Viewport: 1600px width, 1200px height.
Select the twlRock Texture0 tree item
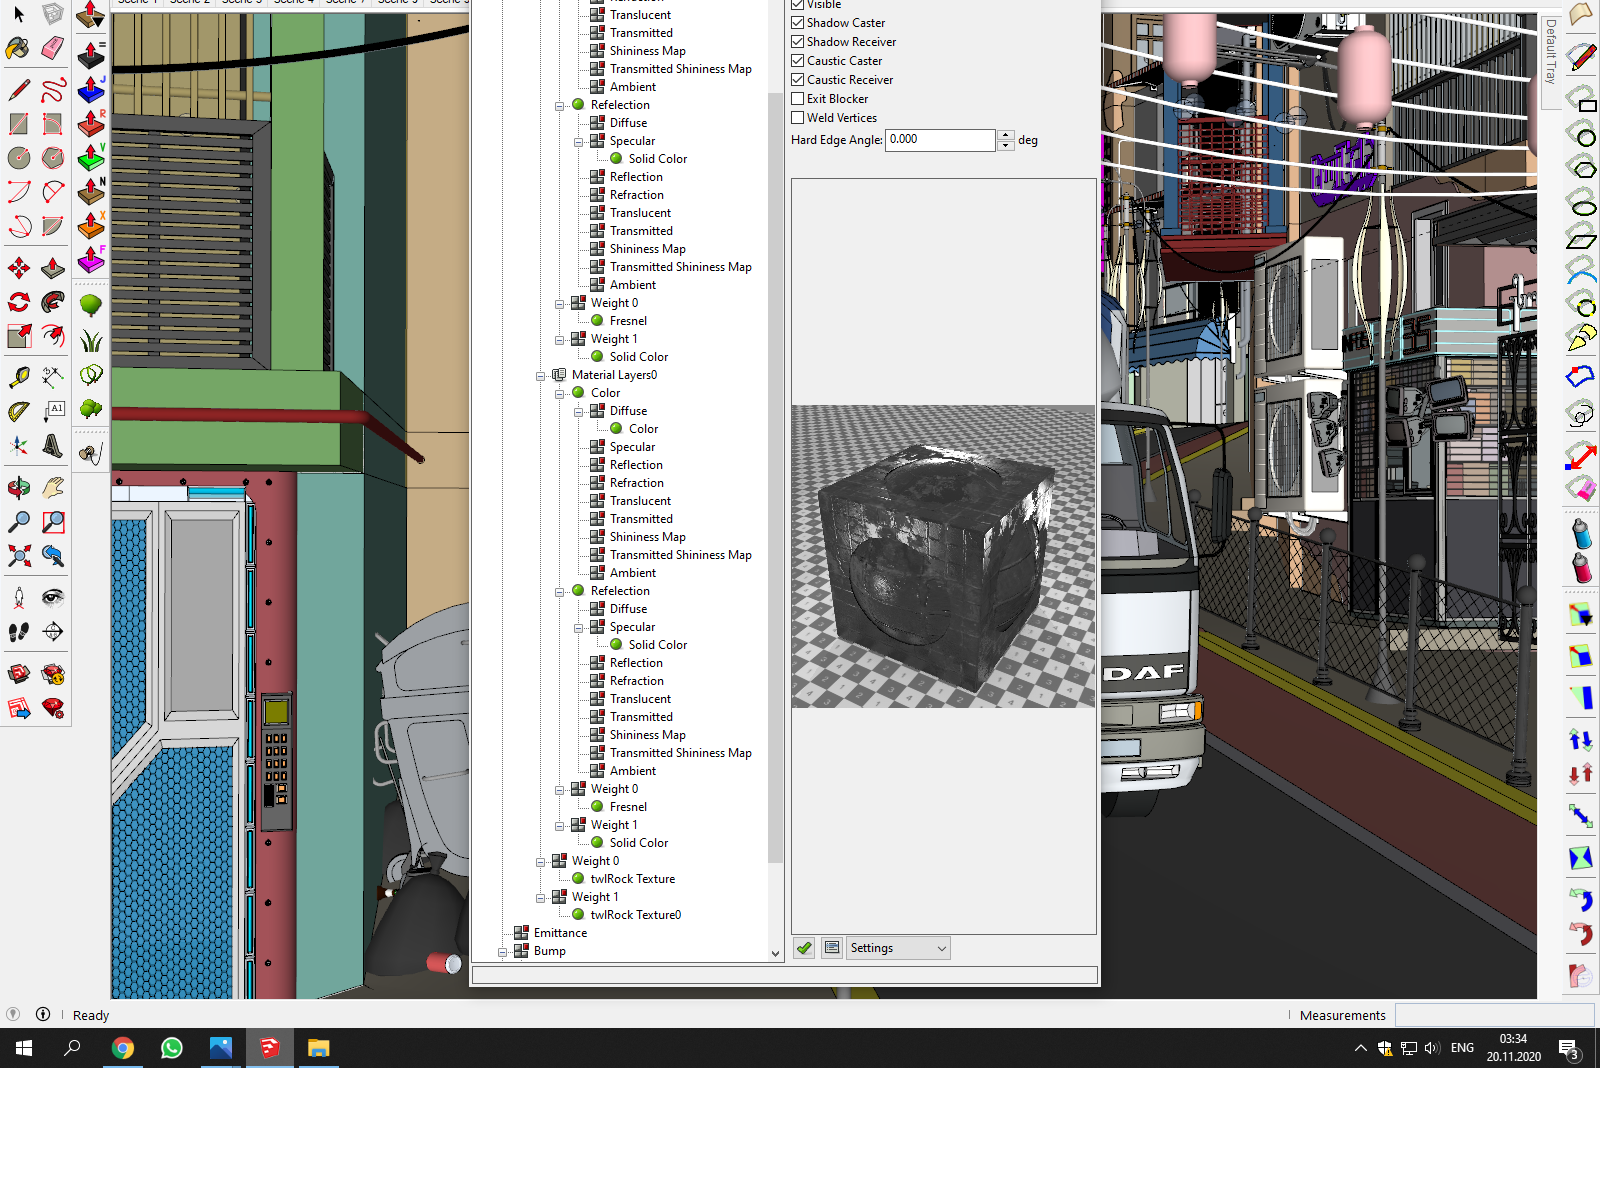click(635, 915)
